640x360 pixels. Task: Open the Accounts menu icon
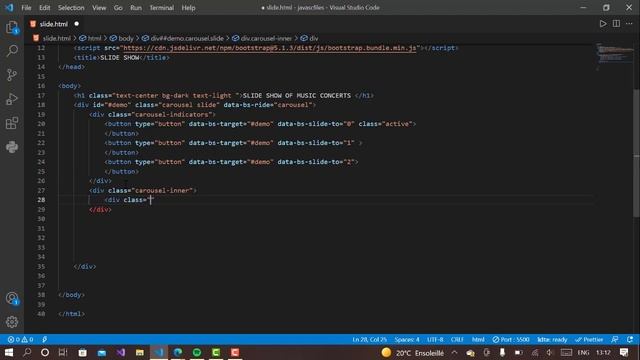[x=12, y=298]
